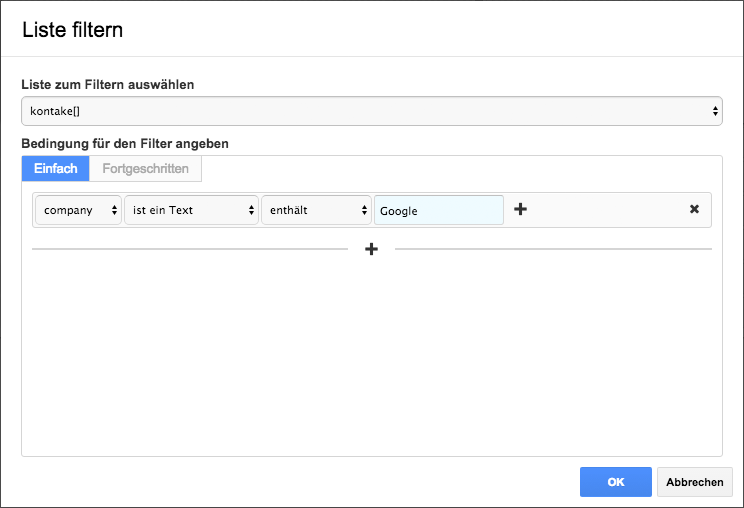Screen dimensions: 744x508
Task: Switch to the Fortgeschritten tab
Action: tap(146, 168)
